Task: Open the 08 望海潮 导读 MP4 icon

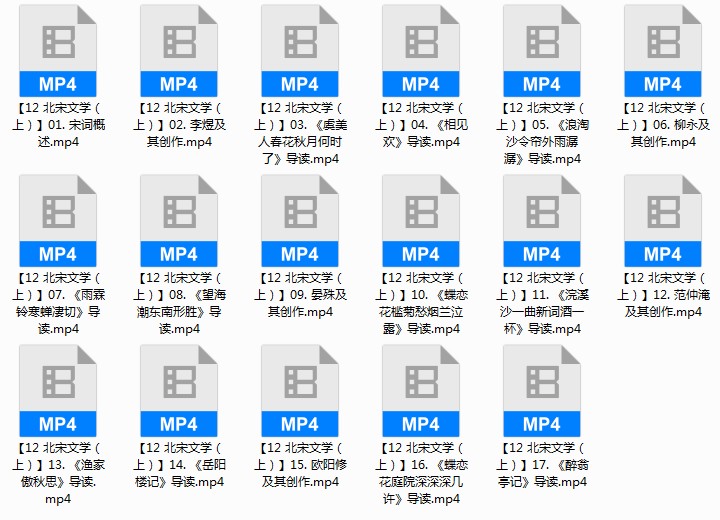Action: pyautogui.click(x=179, y=221)
